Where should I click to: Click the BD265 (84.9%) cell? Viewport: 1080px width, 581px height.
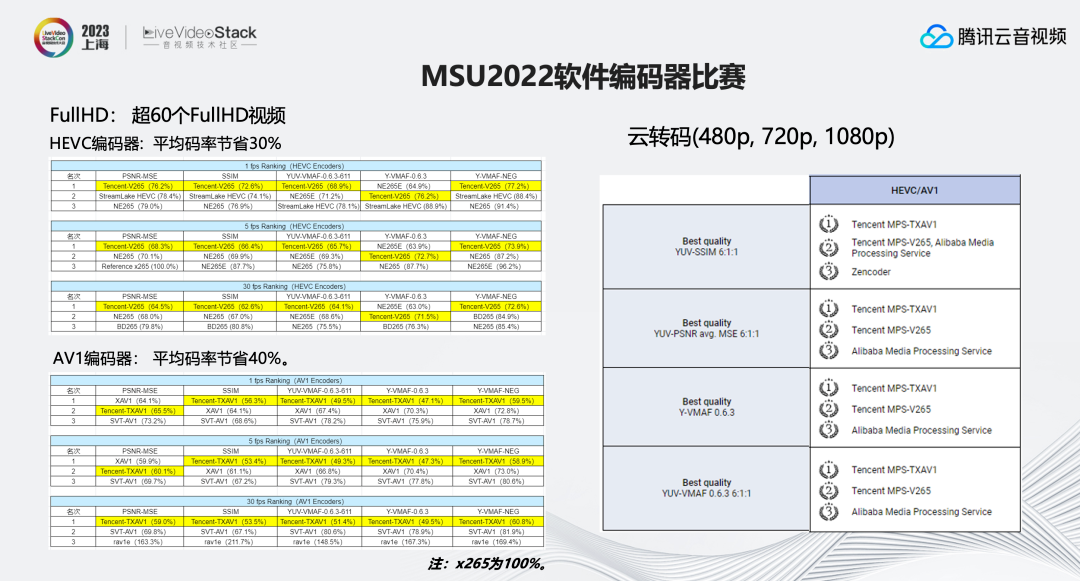[494, 317]
